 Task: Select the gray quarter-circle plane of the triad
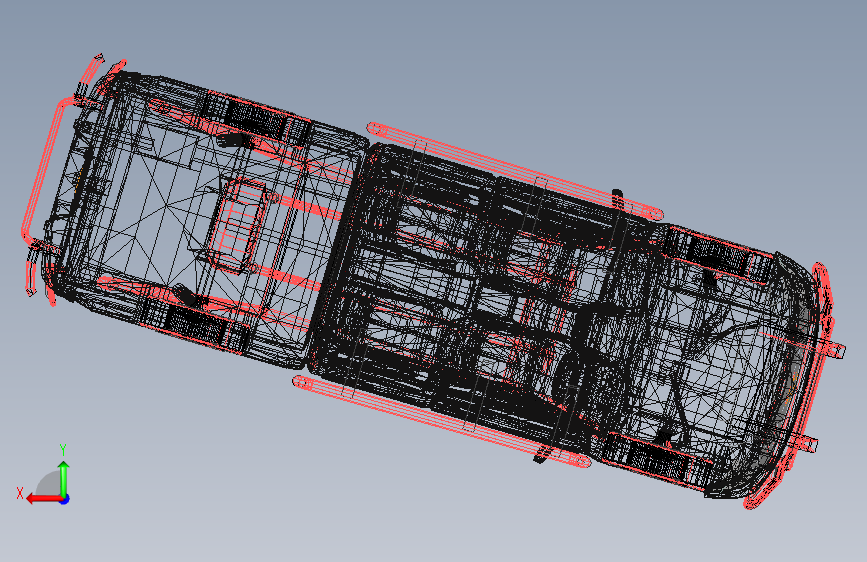[x=50, y=486]
